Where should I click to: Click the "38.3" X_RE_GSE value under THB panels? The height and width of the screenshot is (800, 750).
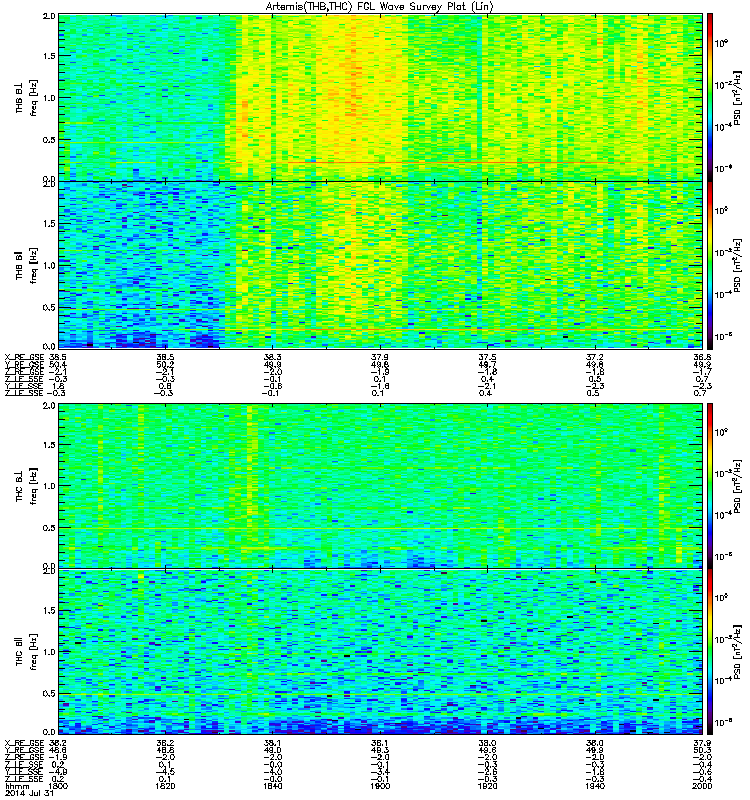point(272,357)
